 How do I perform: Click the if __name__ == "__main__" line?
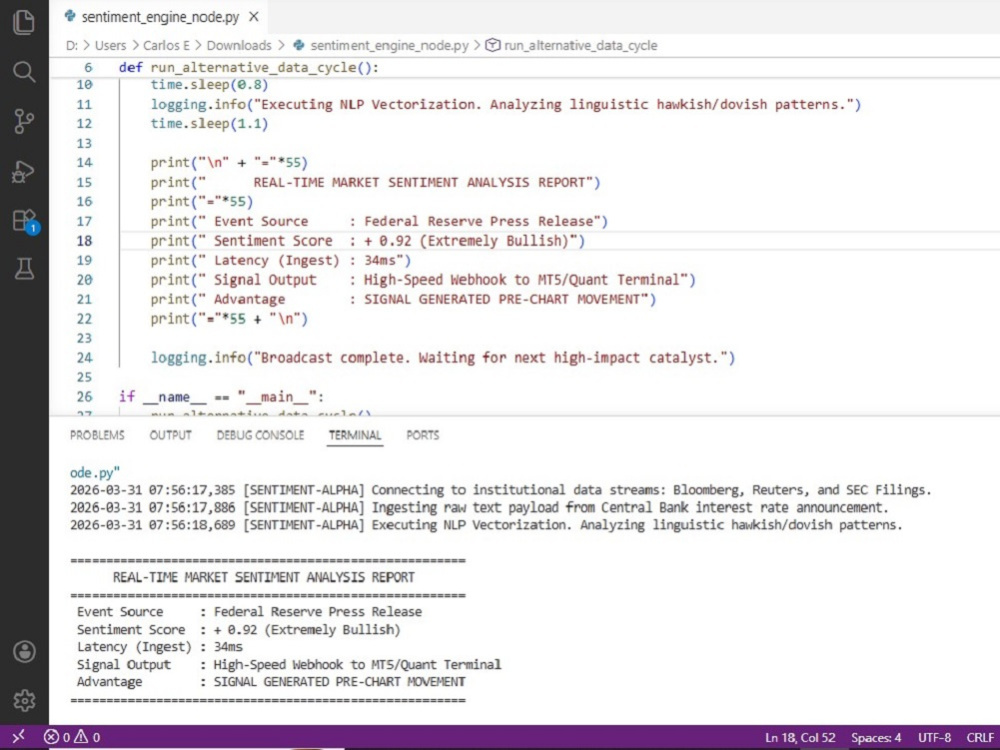pyautogui.click(x=221, y=397)
